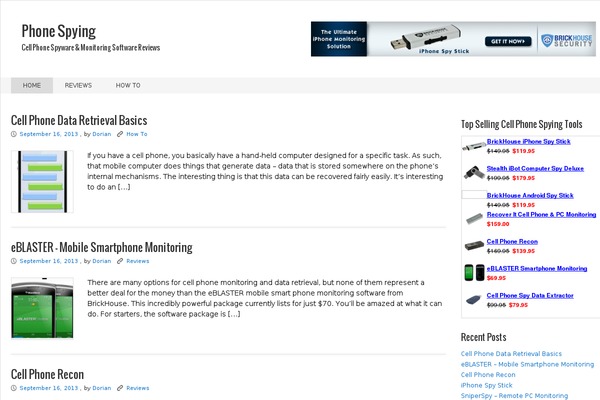600x400 pixels.
Task: Open the HOW TO menu item
Action: pyautogui.click(x=128, y=85)
